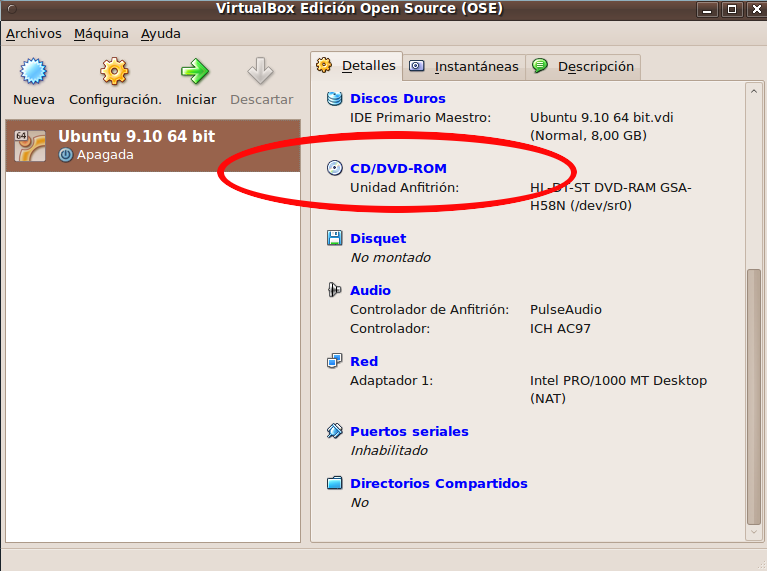This screenshot has width=767, height=571.
Task: Open the CD/DVD-ROM settings link
Action: (398, 168)
